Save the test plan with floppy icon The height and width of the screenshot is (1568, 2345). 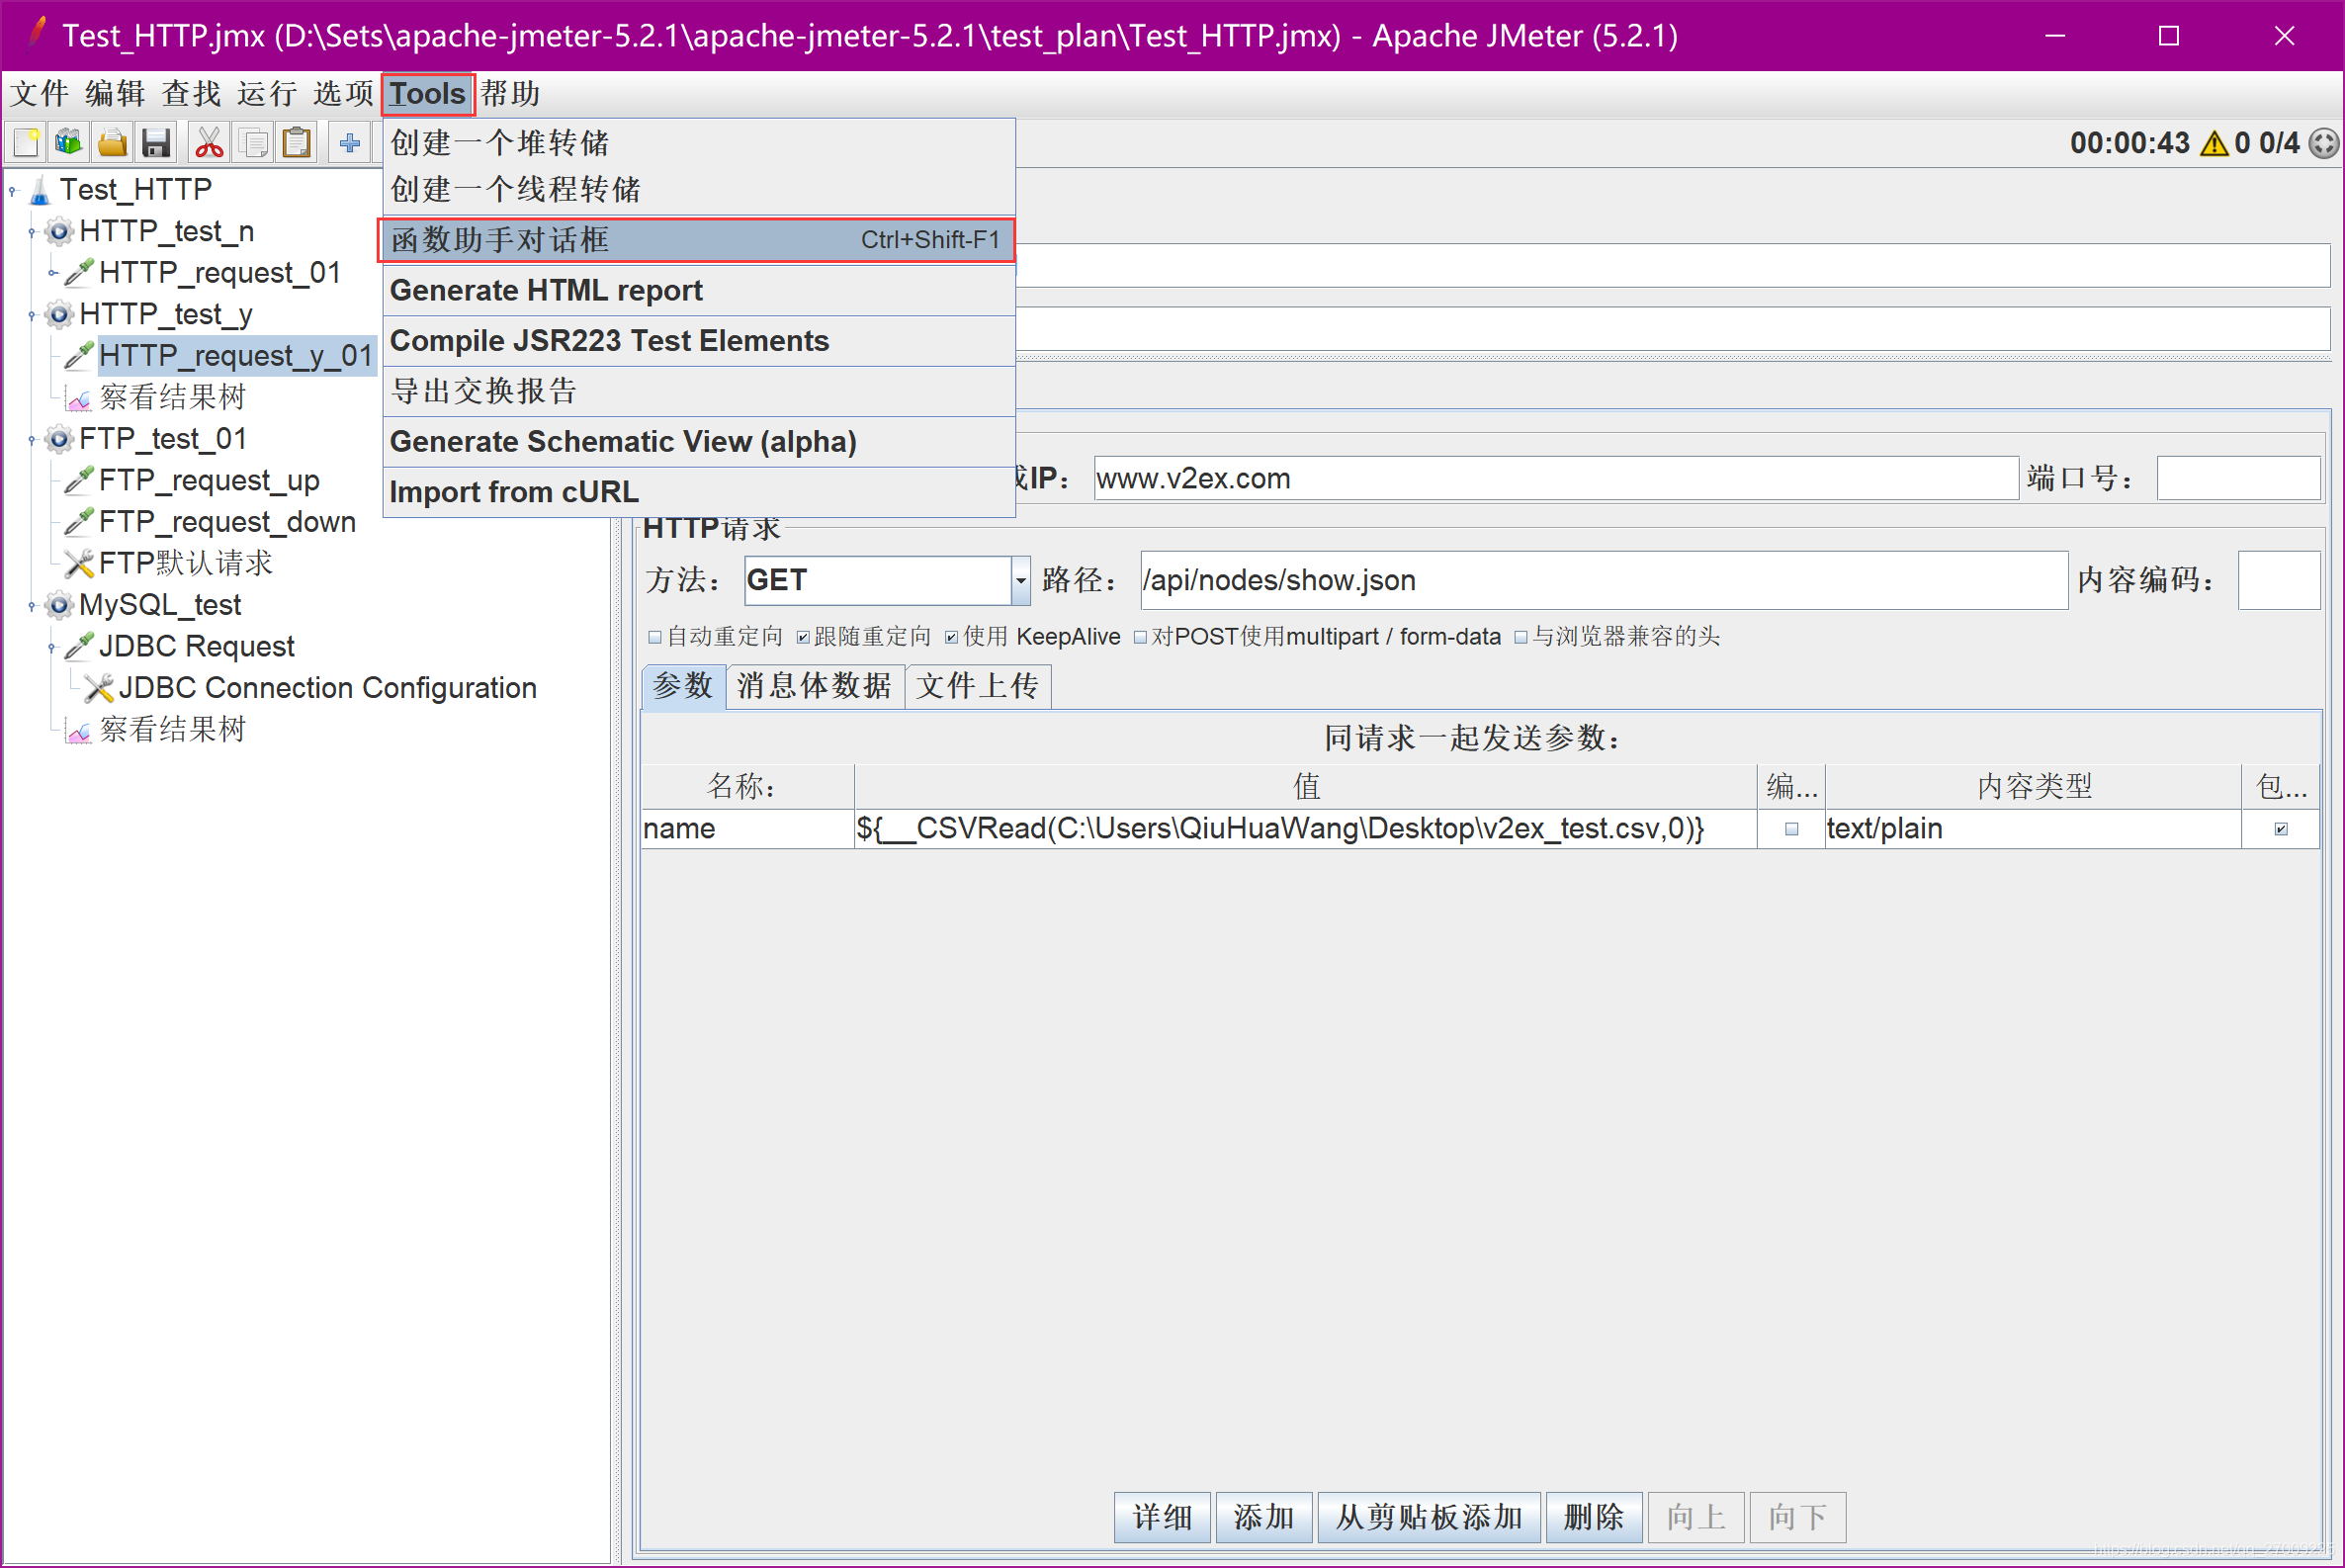tap(156, 143)
